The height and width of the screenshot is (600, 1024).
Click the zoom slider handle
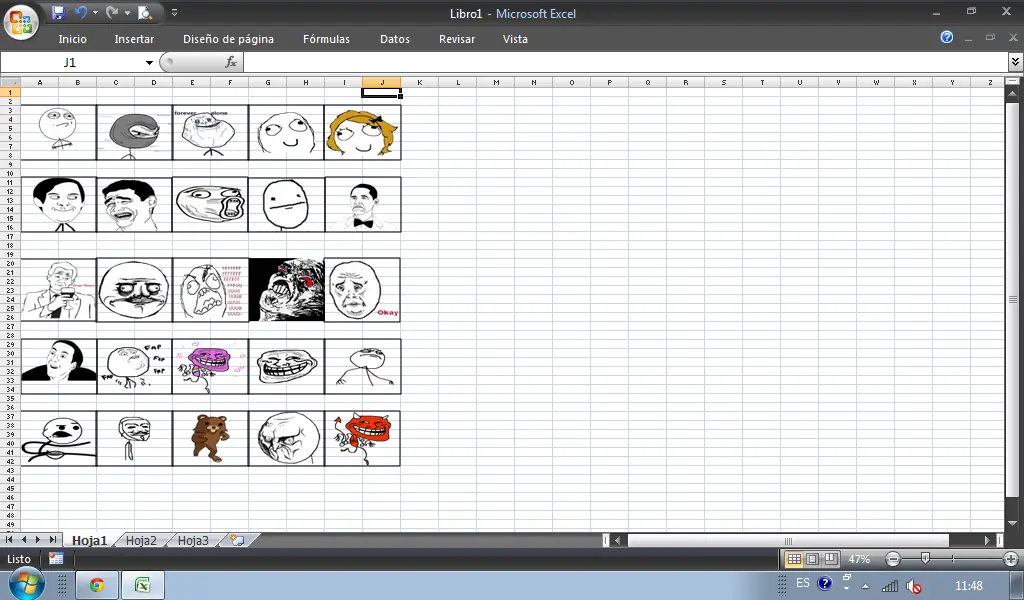925,559
